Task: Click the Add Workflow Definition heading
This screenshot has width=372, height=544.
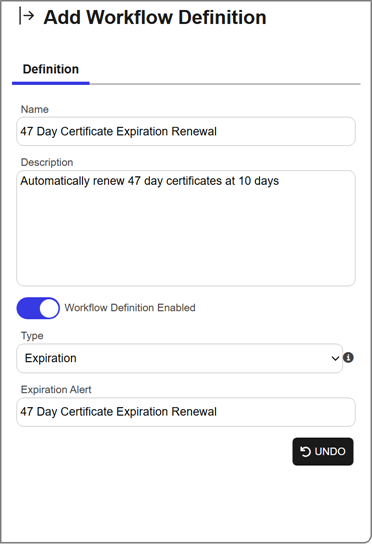Action: (155, 17)
